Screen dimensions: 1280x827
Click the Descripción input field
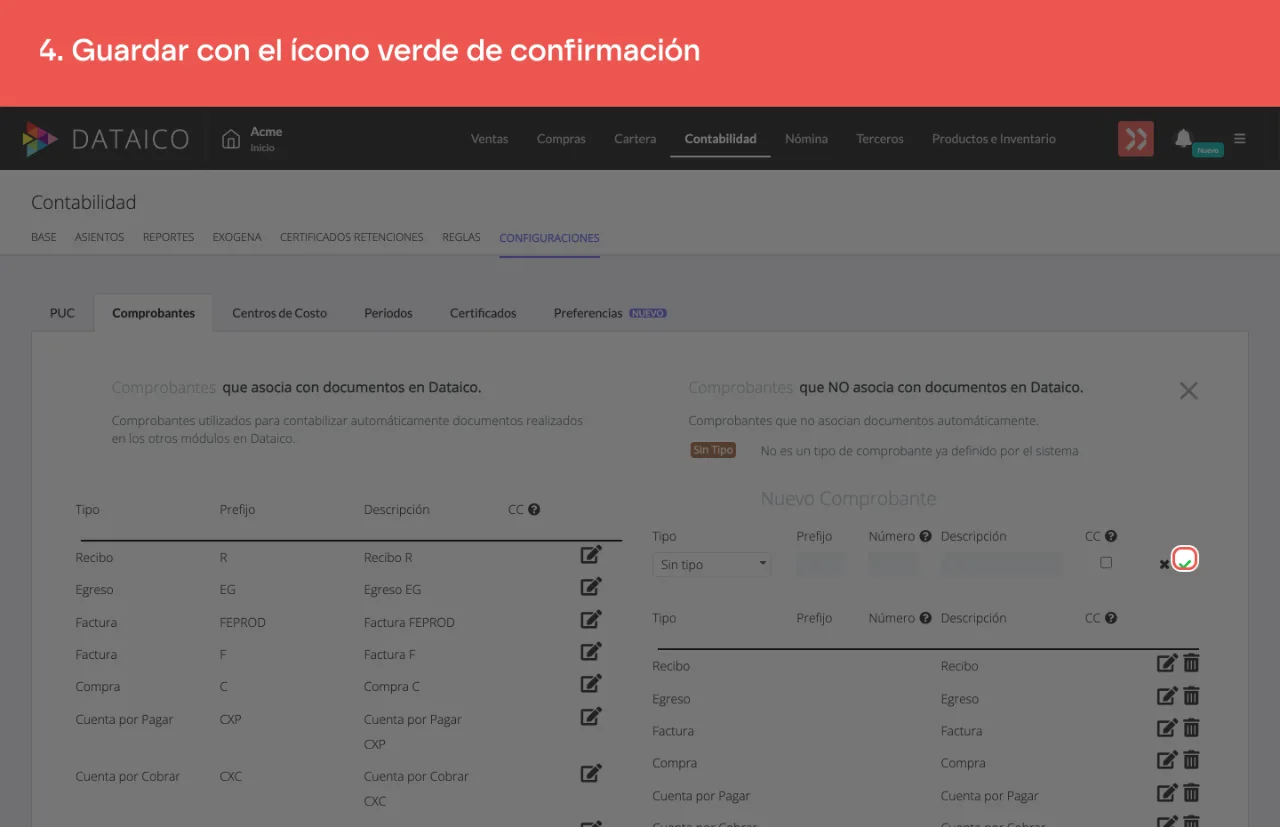(1002, 564)
